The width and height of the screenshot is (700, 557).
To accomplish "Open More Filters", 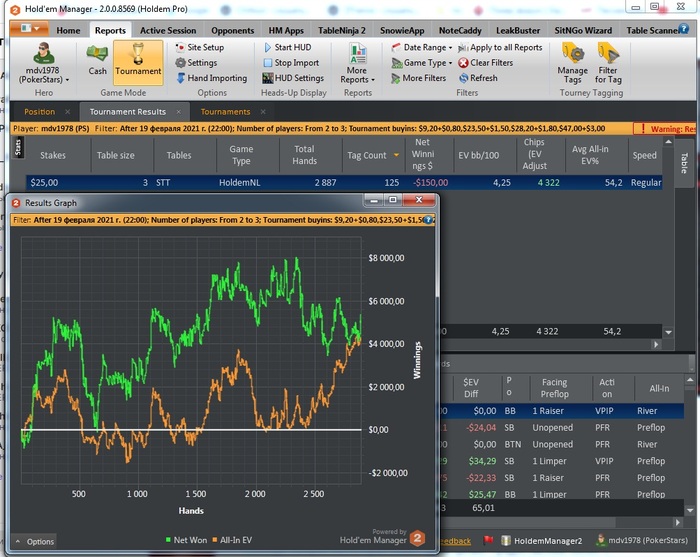I will [419, 78].
